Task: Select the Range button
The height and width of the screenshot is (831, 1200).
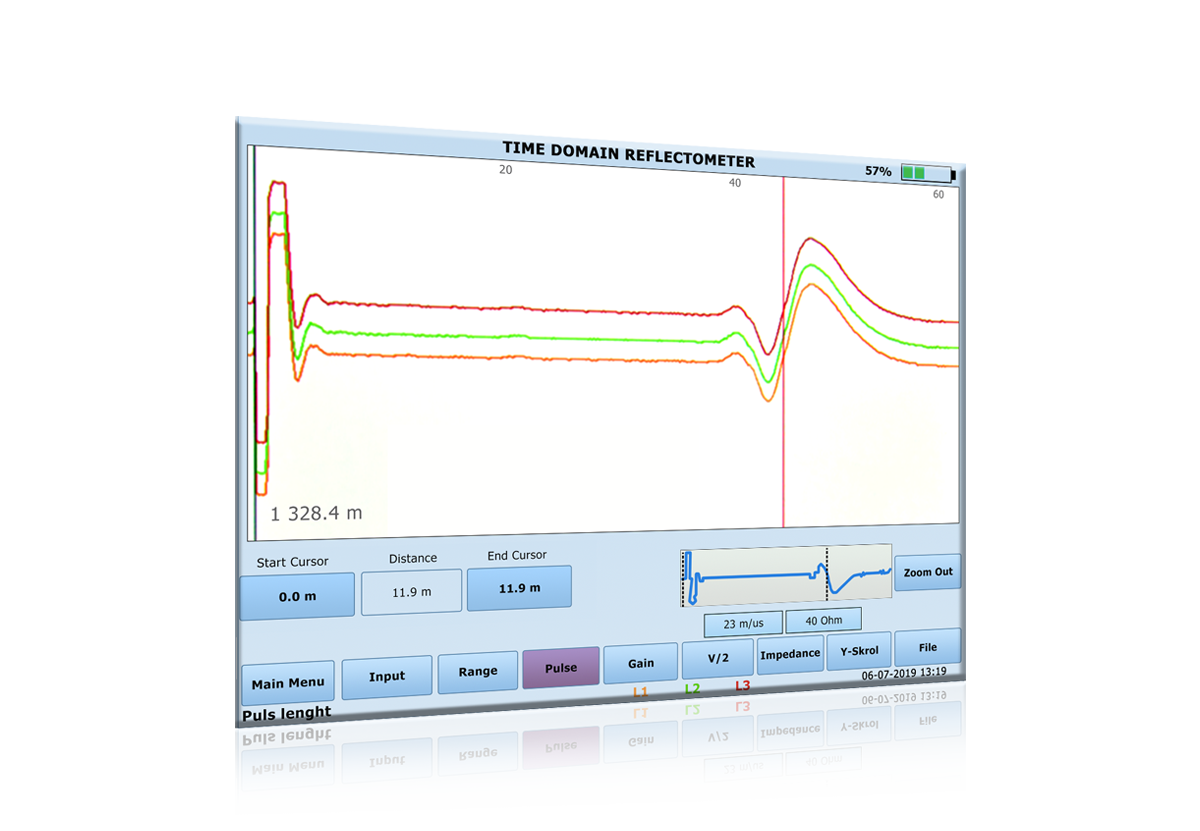Action: (x=477, y=671)
